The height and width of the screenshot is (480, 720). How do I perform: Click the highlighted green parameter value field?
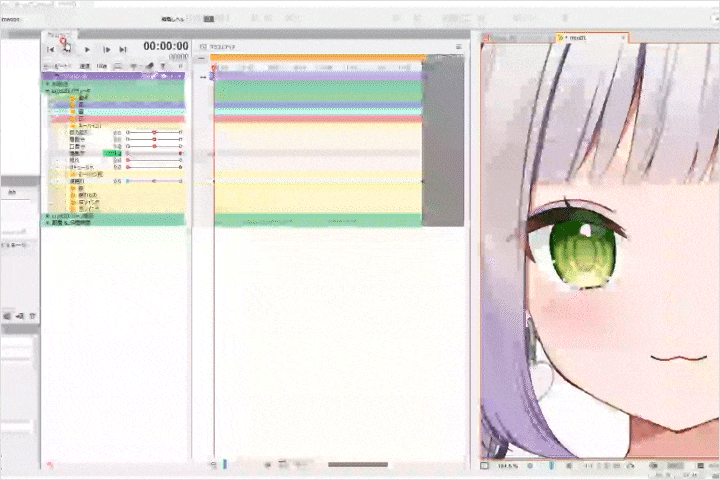click(x=112, y=153)
